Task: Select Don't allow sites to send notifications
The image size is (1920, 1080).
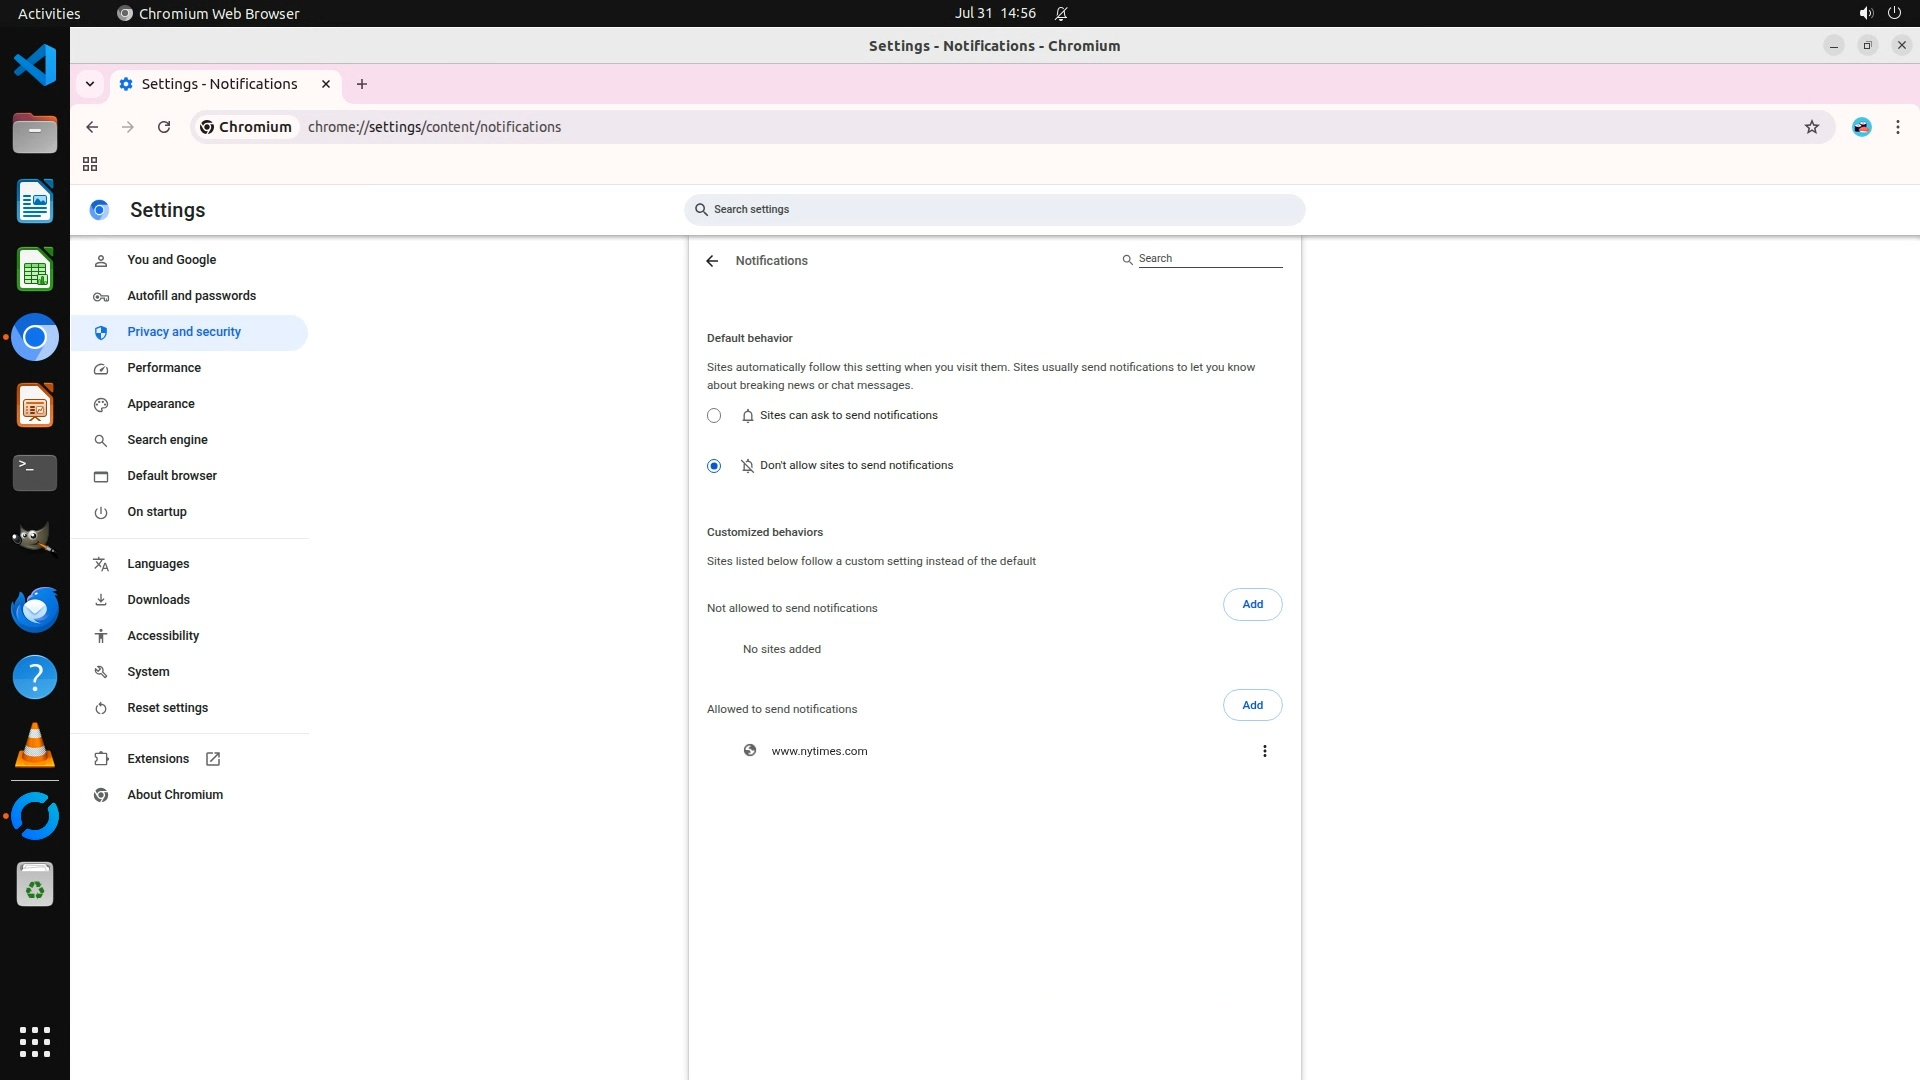Action: point(714,466)
